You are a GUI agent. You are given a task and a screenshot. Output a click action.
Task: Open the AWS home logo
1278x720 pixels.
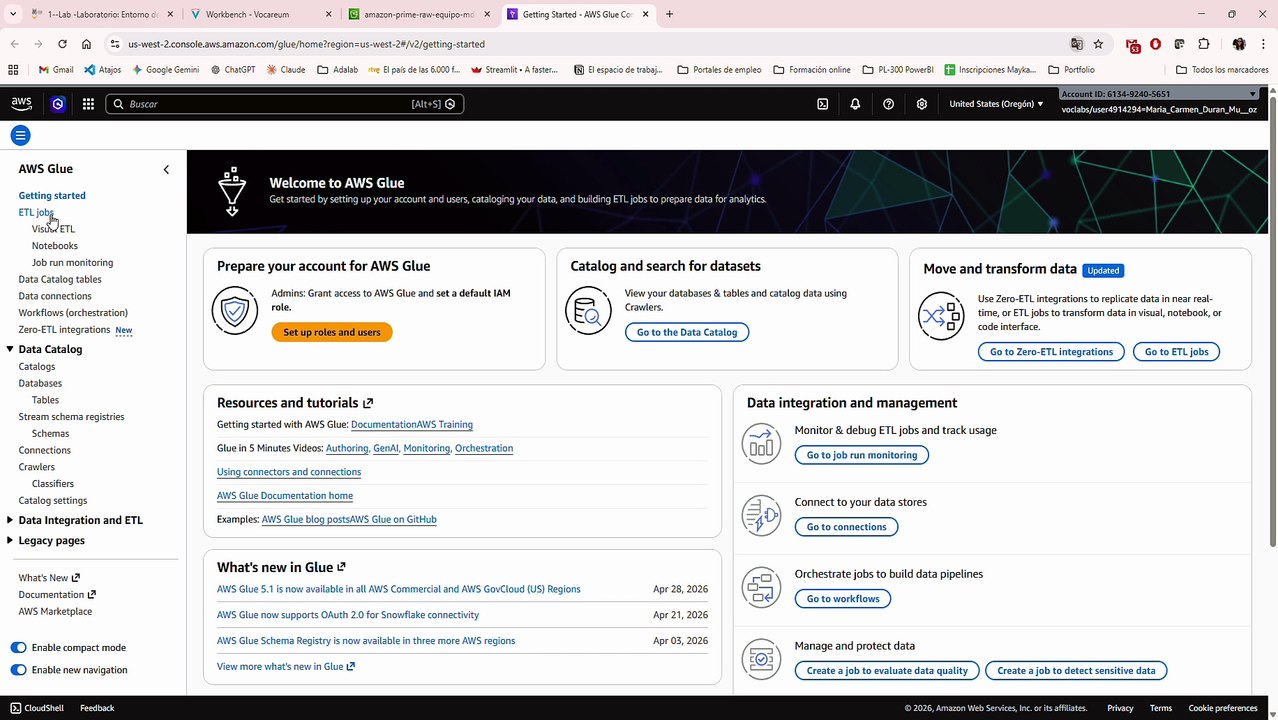tap(22, 104)
